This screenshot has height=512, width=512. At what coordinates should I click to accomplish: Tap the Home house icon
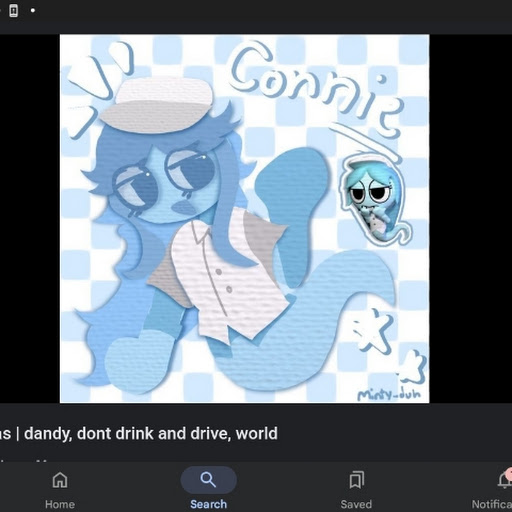(x=60, y=480)
